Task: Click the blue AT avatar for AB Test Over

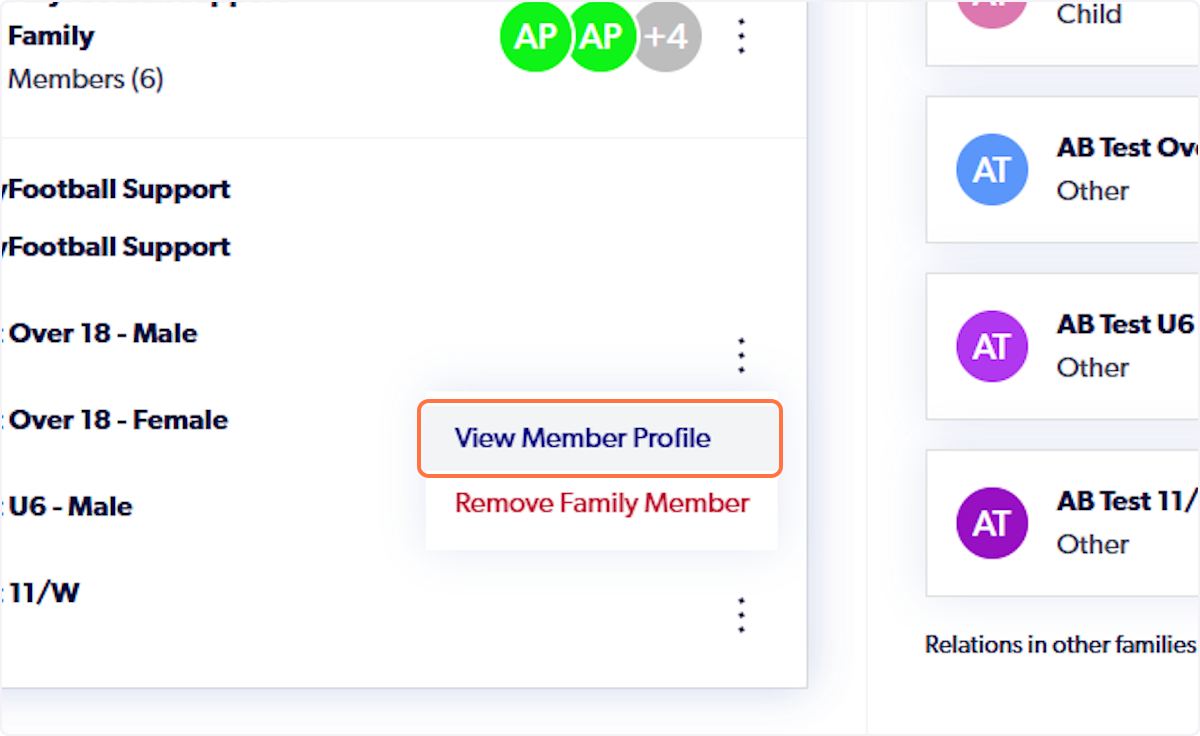Action: (x=992, y=169)
